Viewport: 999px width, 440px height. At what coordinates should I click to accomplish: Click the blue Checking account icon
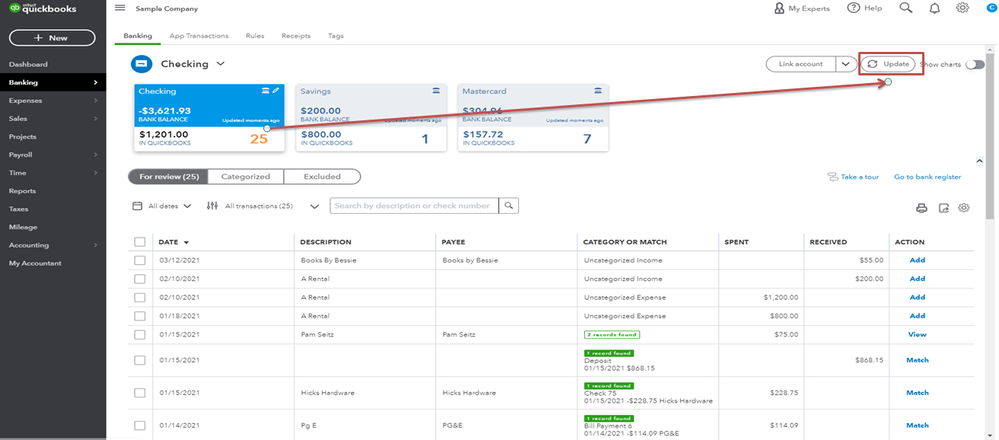tap(141, 64)
